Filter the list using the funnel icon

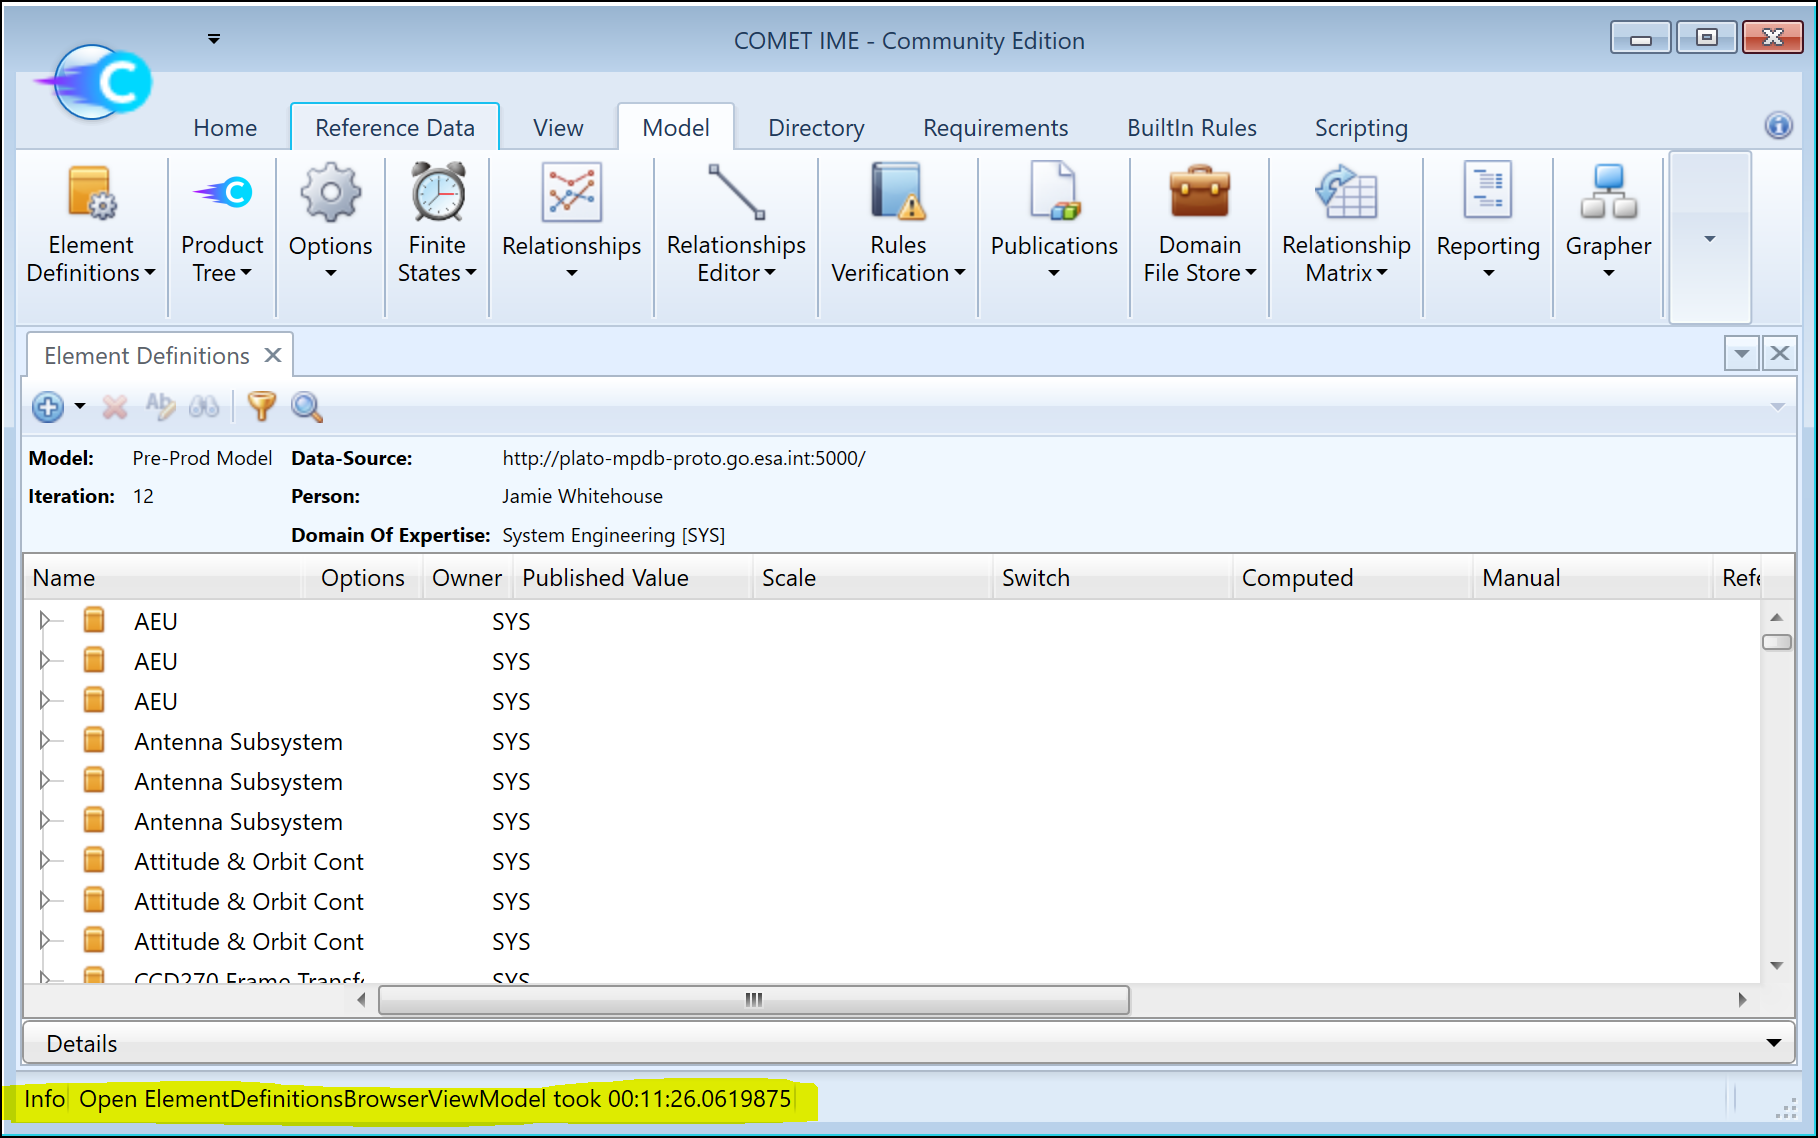260,407
